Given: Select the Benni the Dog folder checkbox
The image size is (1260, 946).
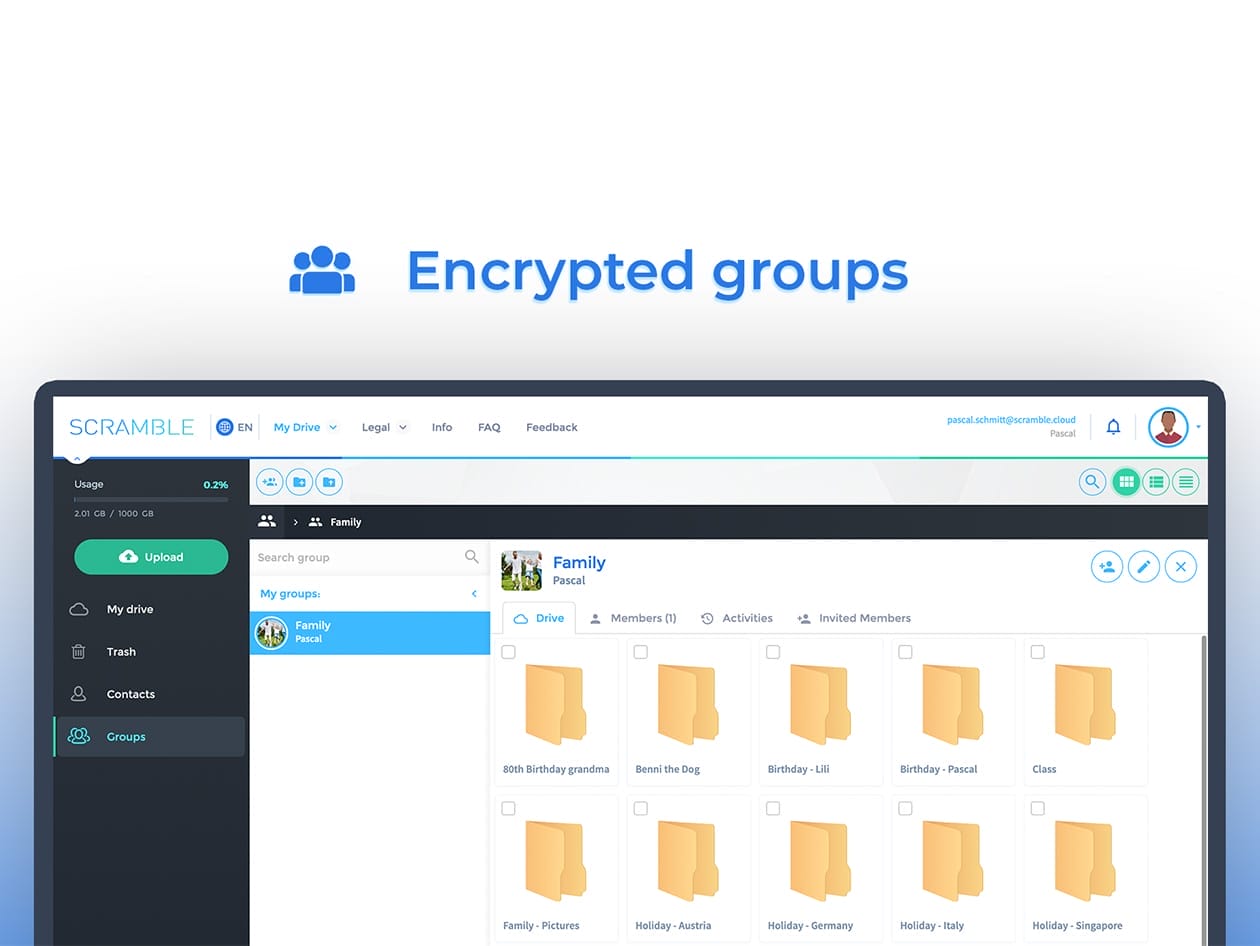Looking at the screenshot, I should point(640,652).
